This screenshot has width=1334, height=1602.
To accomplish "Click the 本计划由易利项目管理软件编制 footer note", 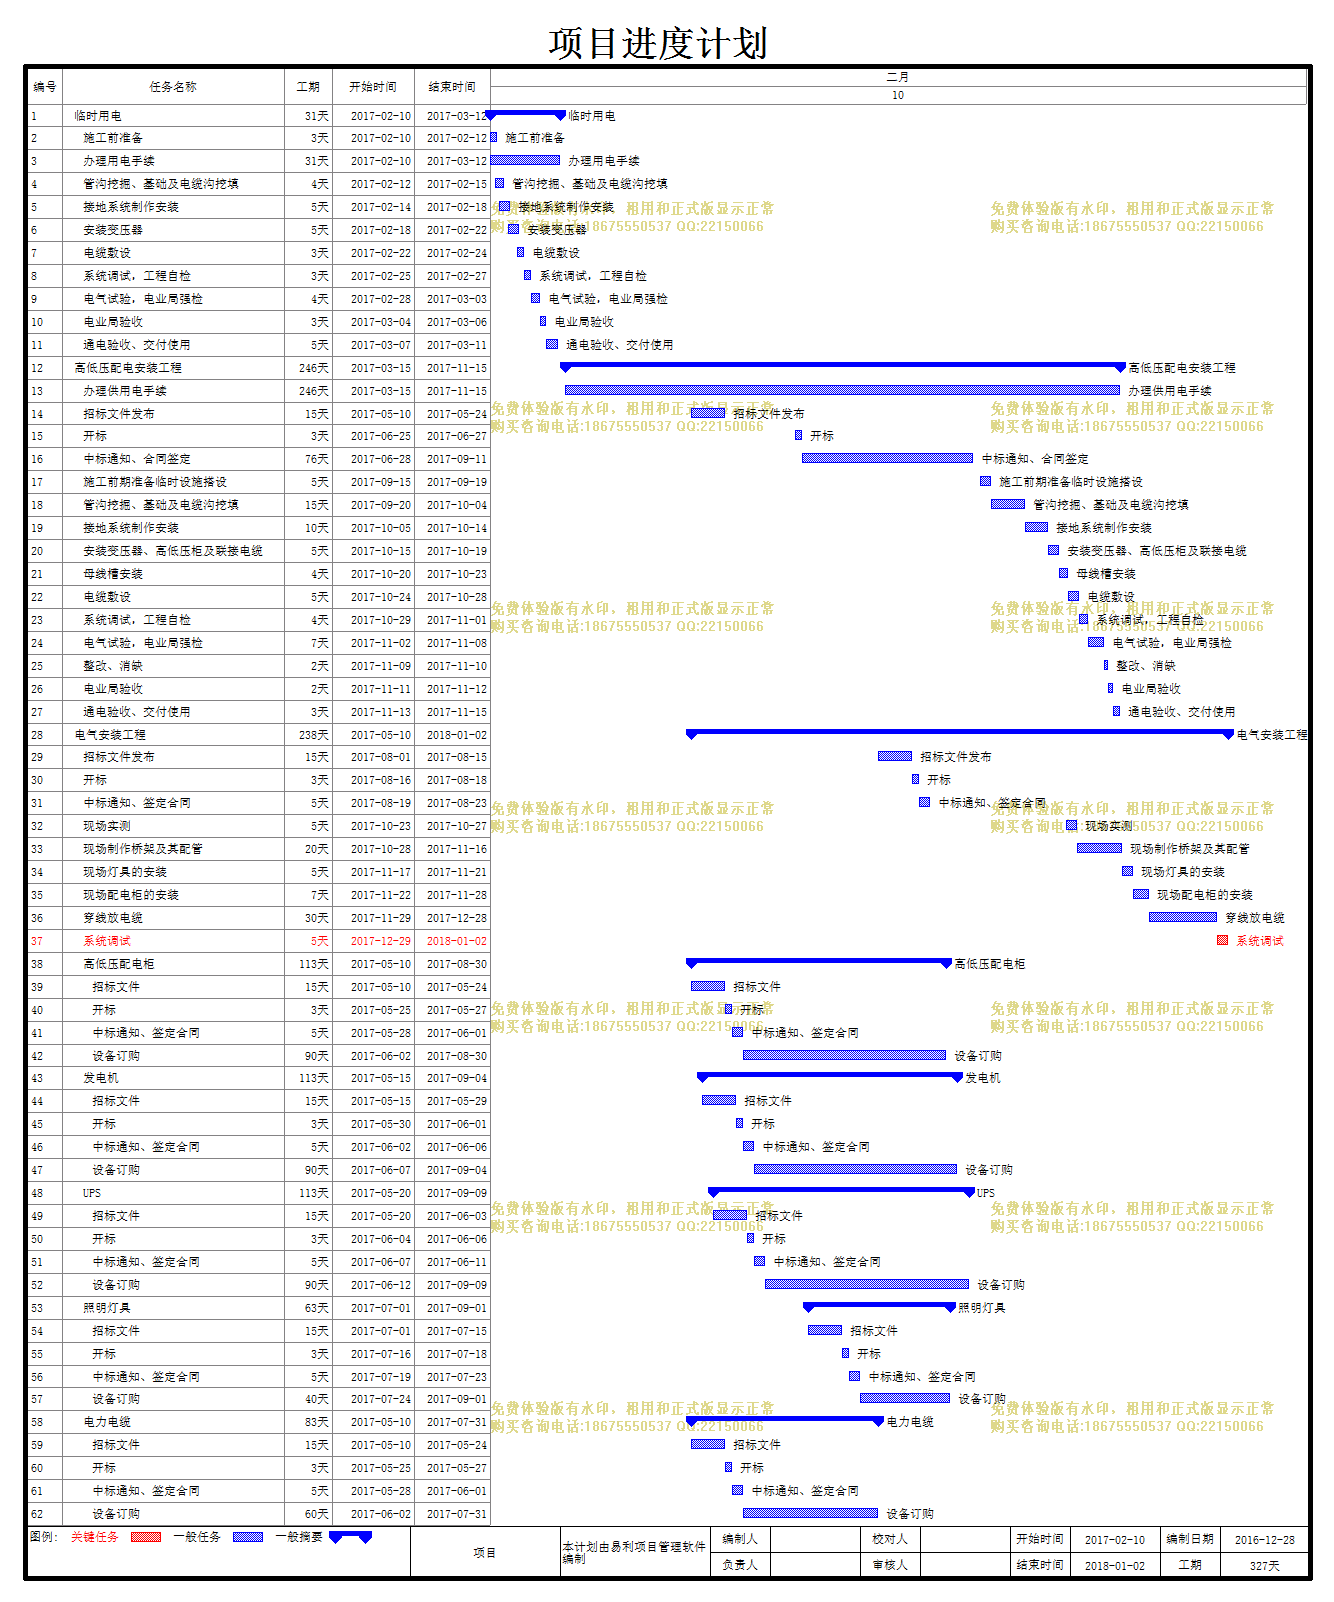I will pyautogui.click(x=634, y=1552).
